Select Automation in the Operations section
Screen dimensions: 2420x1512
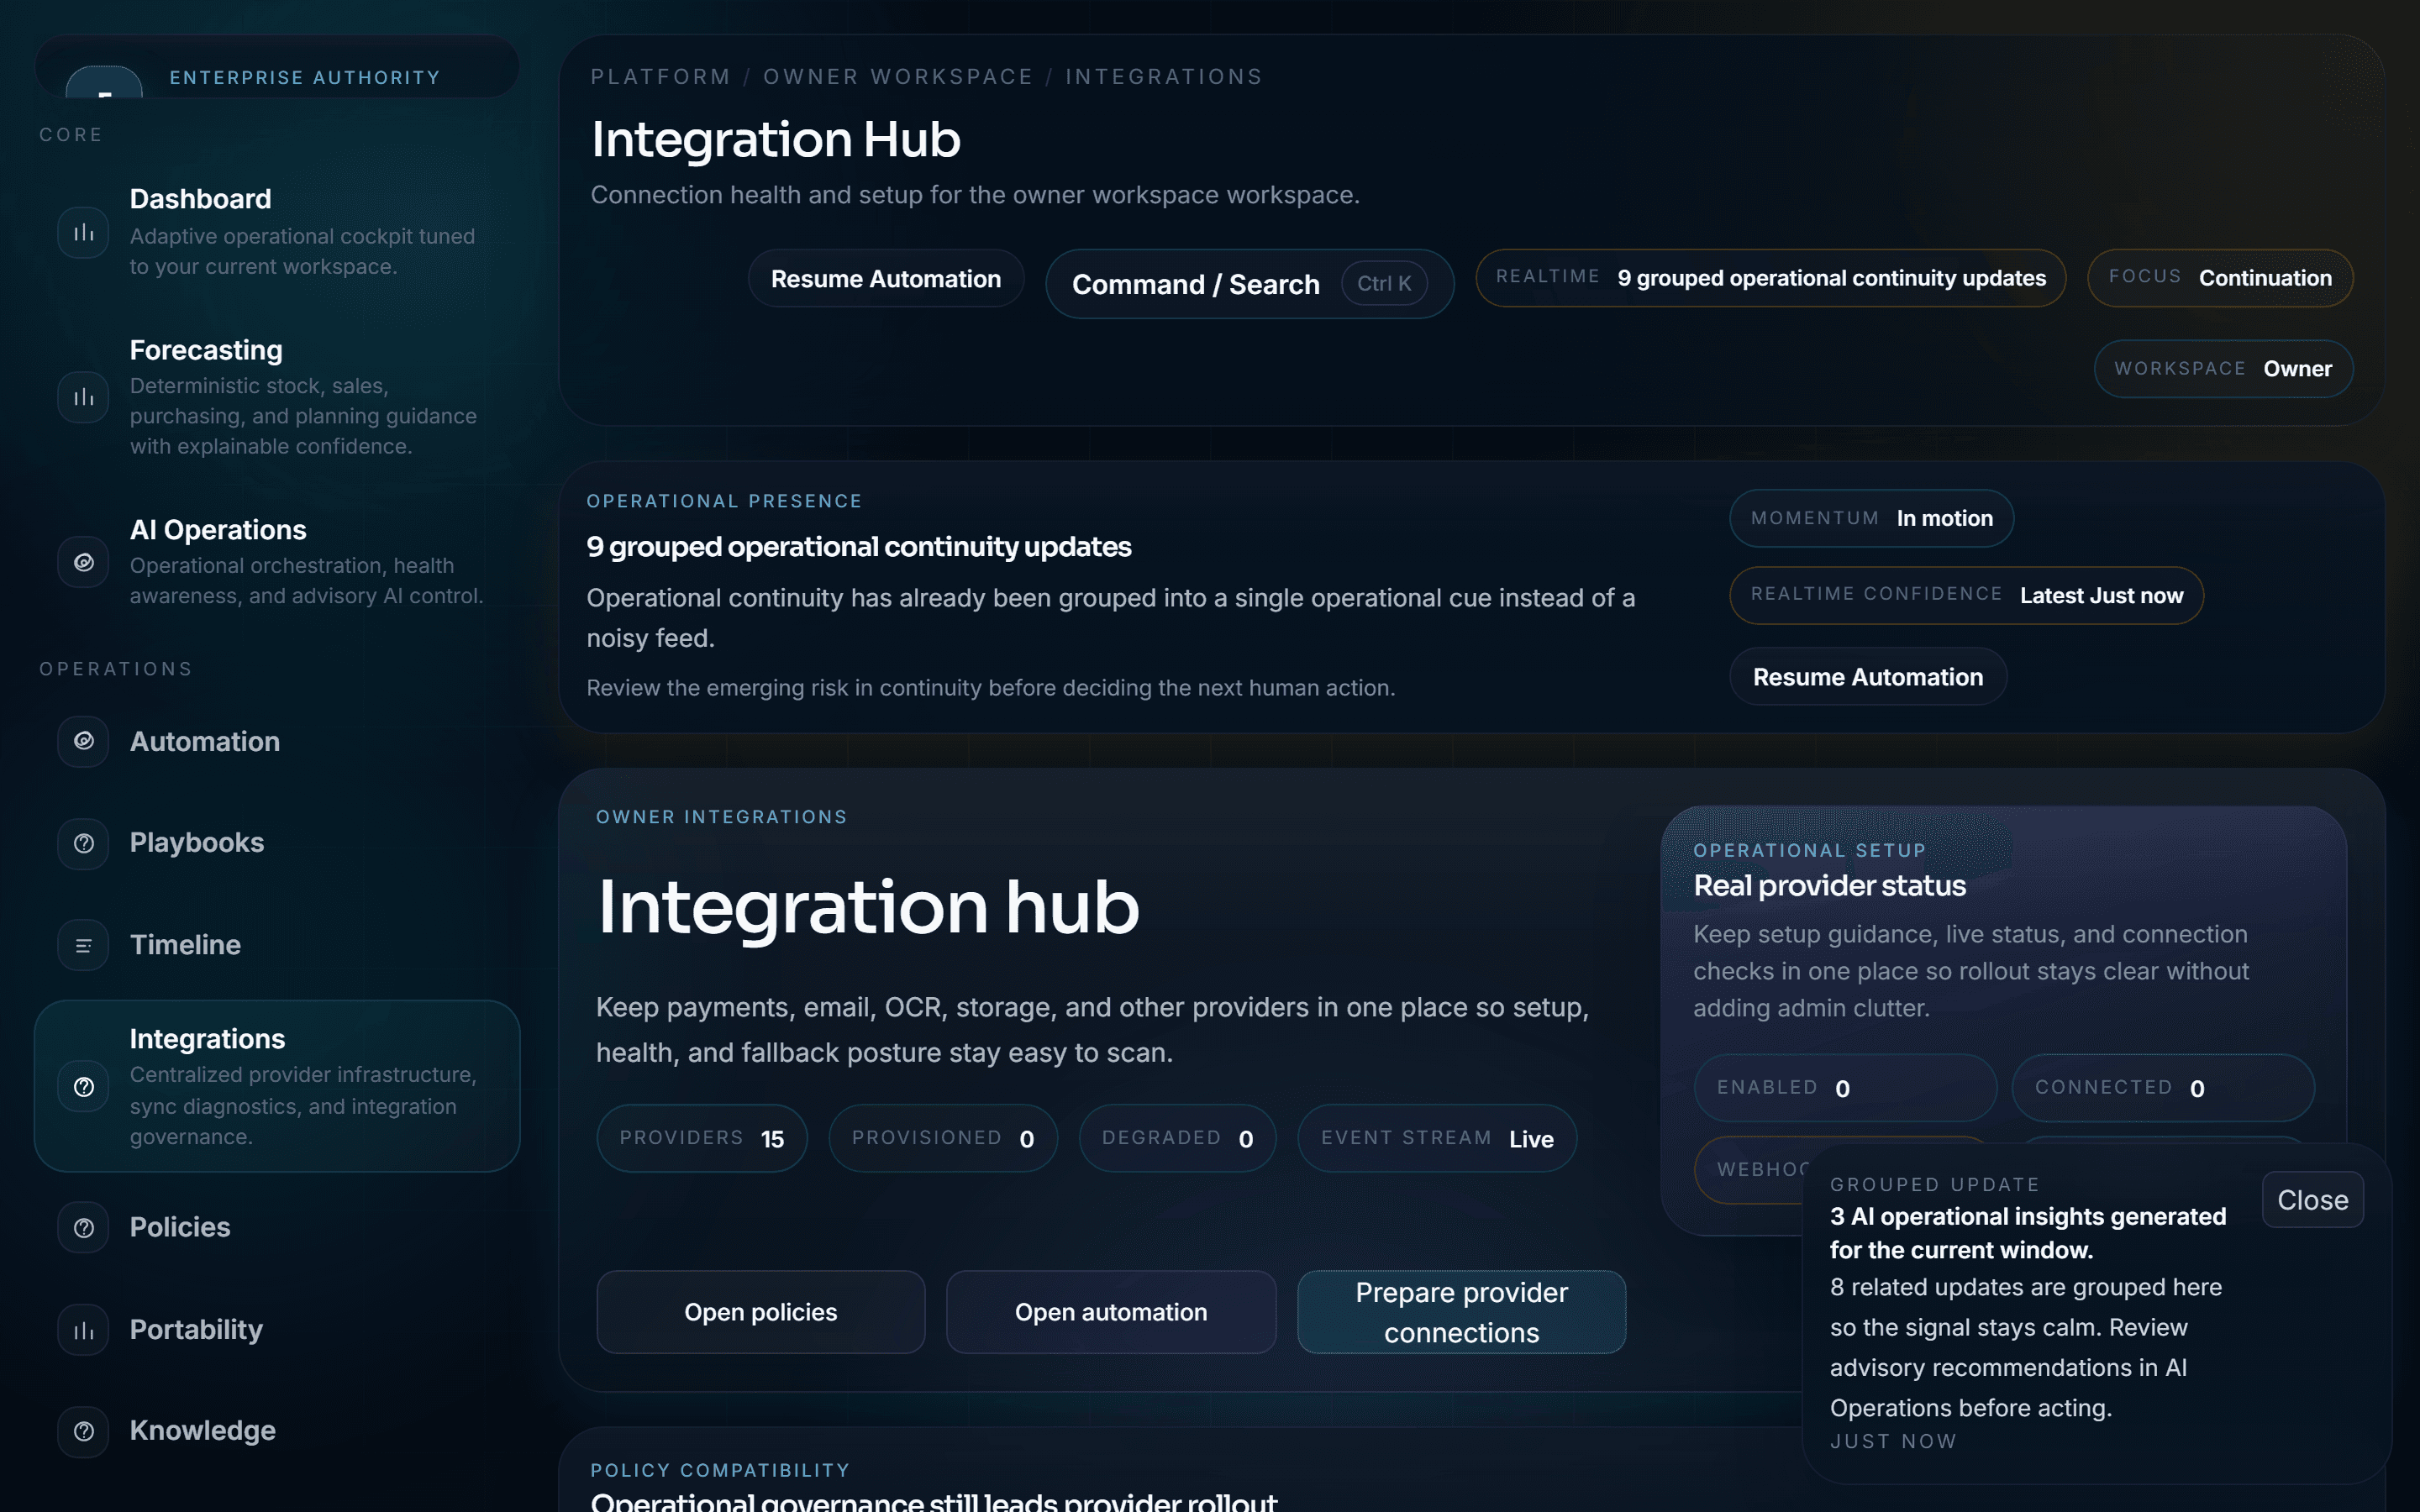click(277, 741)
